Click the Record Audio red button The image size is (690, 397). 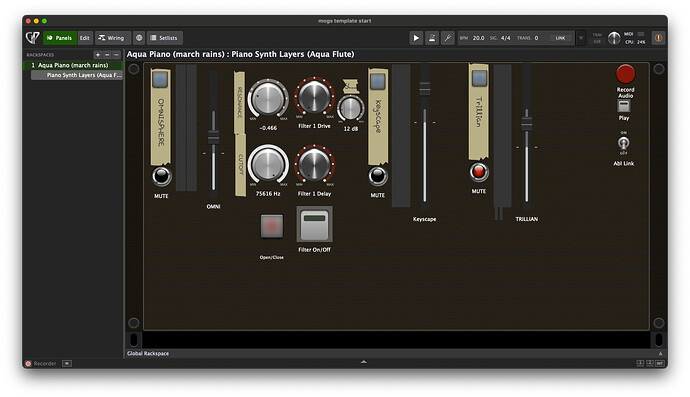point(625,74)
